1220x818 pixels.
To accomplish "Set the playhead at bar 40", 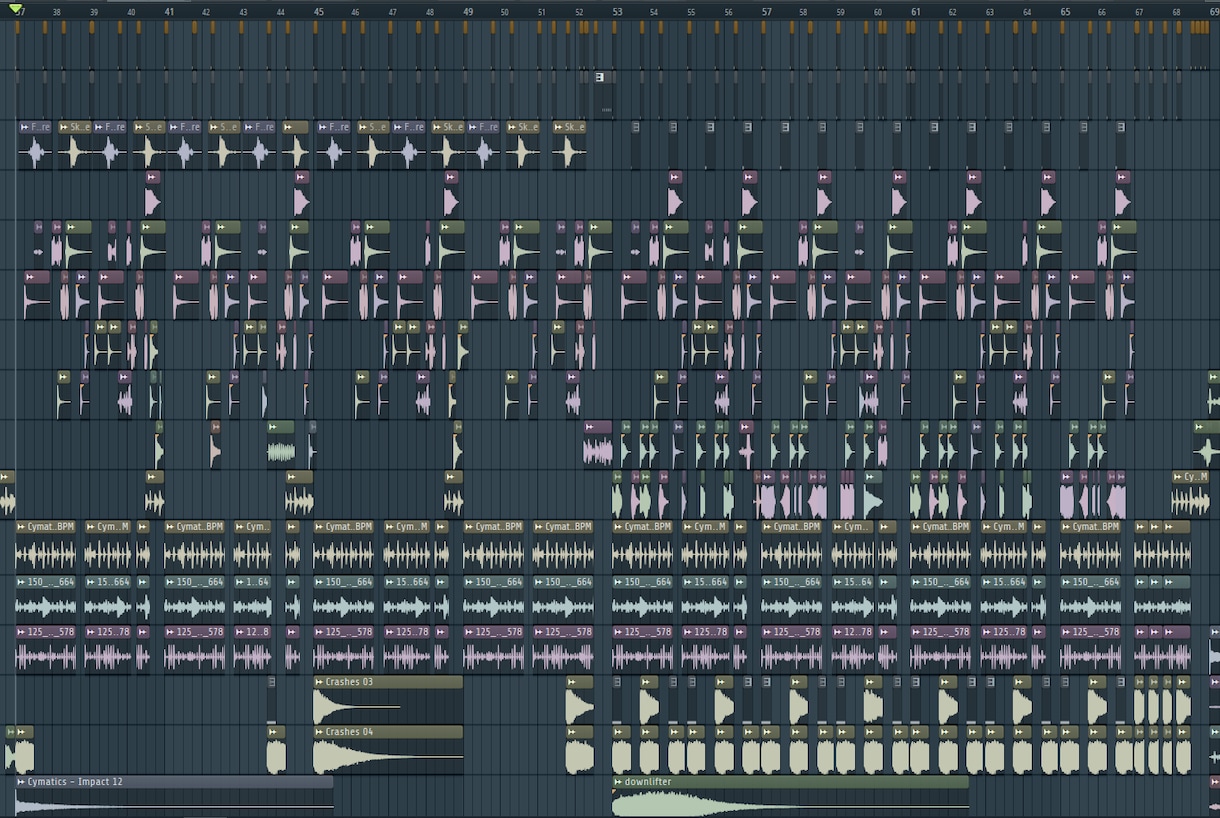I will click(x=131, y=12).
